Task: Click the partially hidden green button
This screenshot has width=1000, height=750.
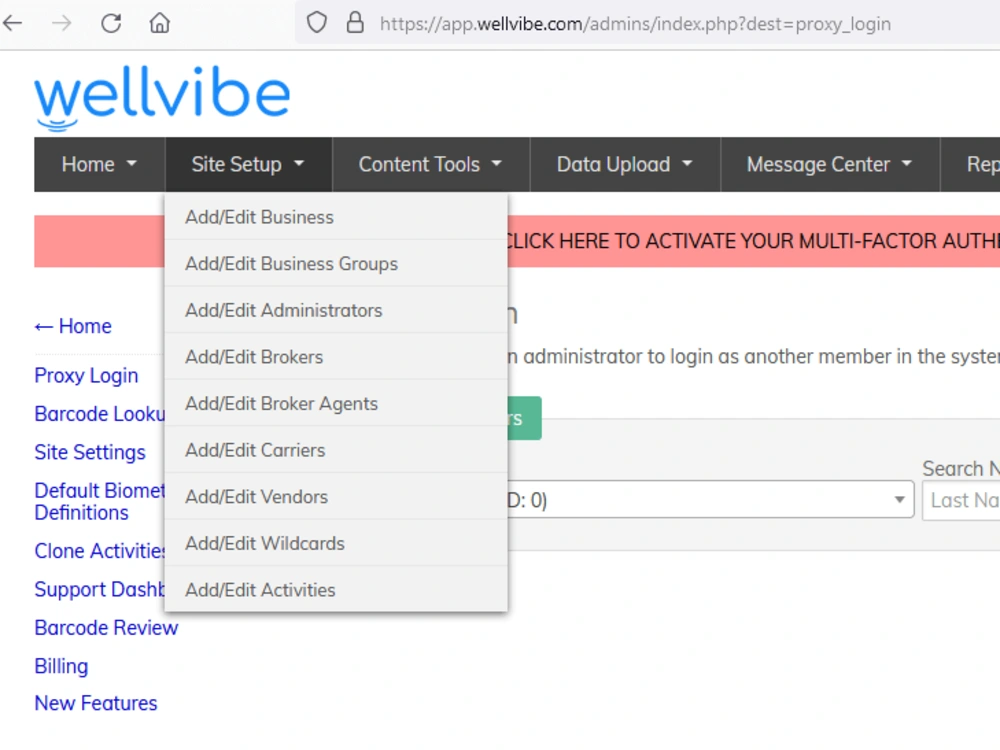Action: click(x=524, y=418)
